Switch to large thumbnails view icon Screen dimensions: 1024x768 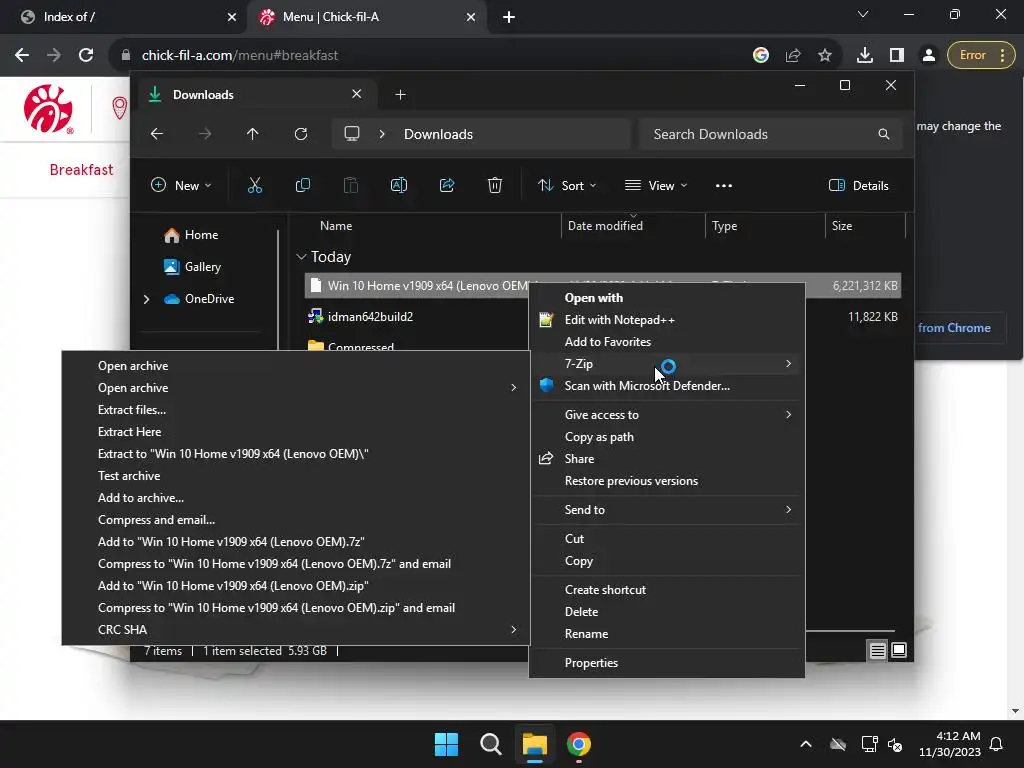tap(899, 650)
